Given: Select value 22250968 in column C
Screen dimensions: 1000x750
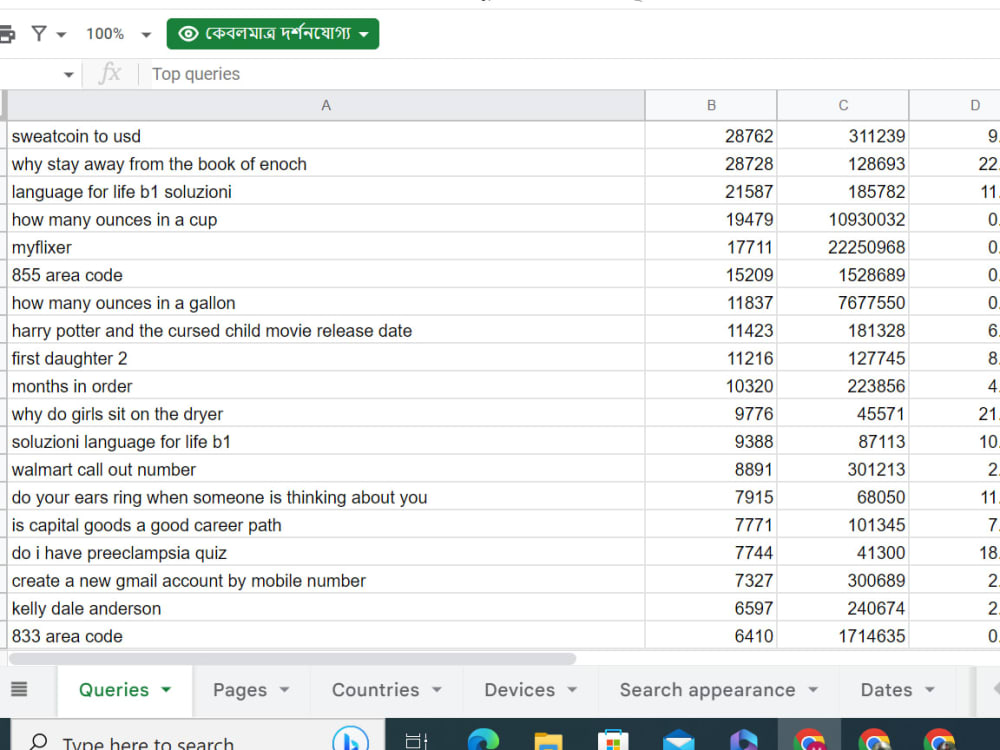Looking at the screenshot, I should pyautogui.click(x=843, y=247).
